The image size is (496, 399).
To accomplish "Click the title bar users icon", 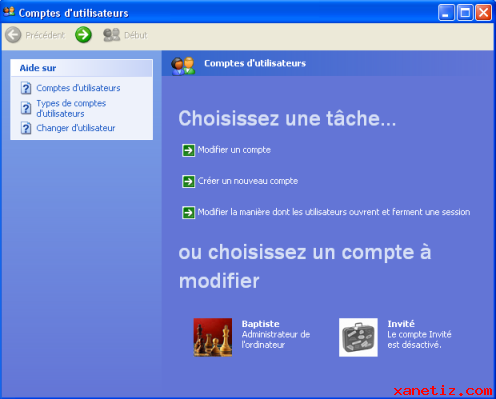I will point(9,12).
